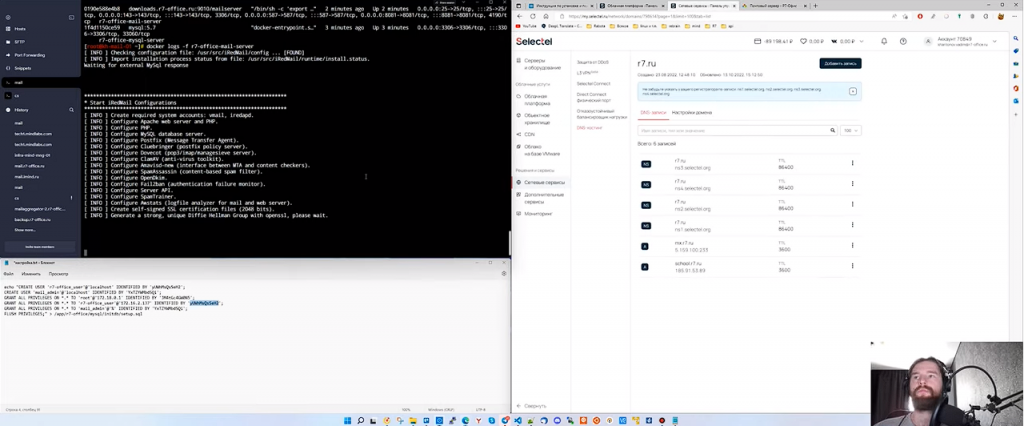Open mail.imind.ru from History list
1024x426 pixels.
pos(27,176)
